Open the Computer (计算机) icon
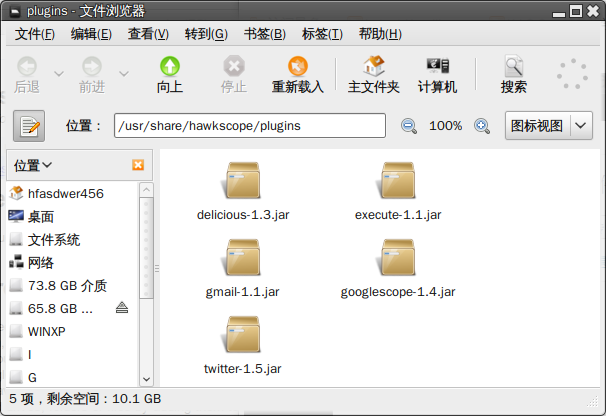Viewport: 606px width, 416px height. tap(437, 66)
